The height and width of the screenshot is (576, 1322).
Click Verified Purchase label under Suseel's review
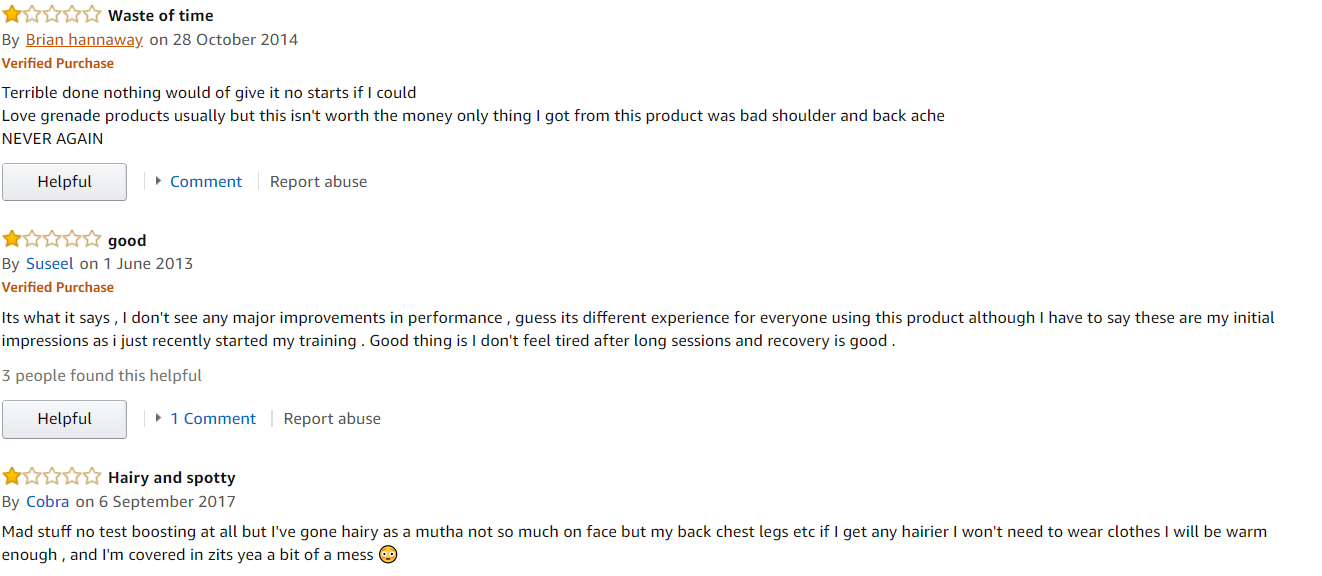58,287
